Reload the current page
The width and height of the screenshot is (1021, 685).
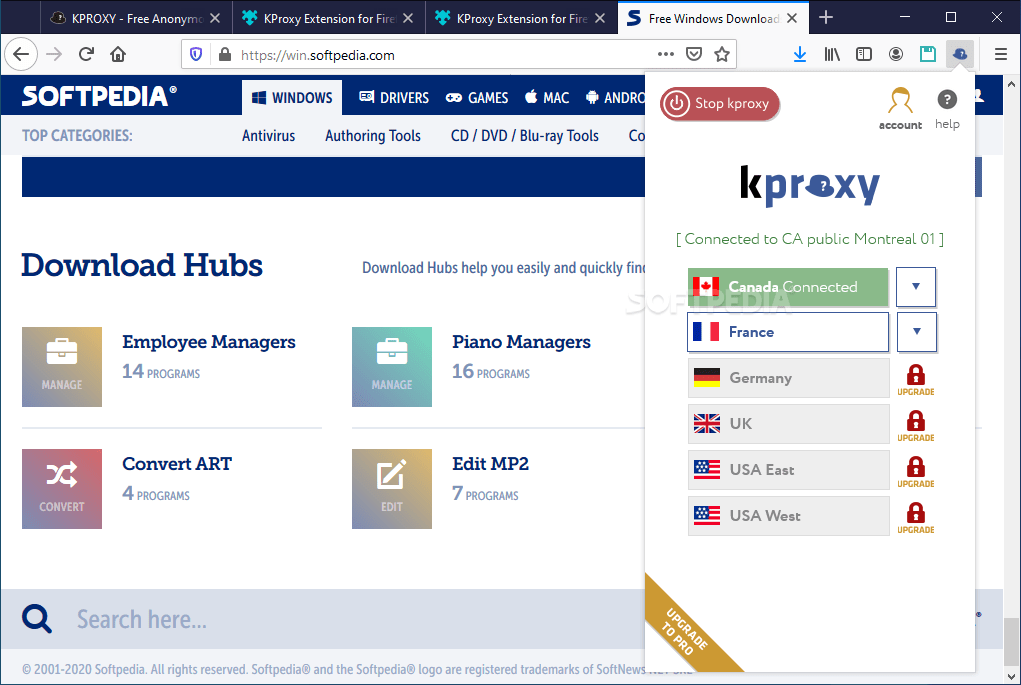[x=86, y=54]
